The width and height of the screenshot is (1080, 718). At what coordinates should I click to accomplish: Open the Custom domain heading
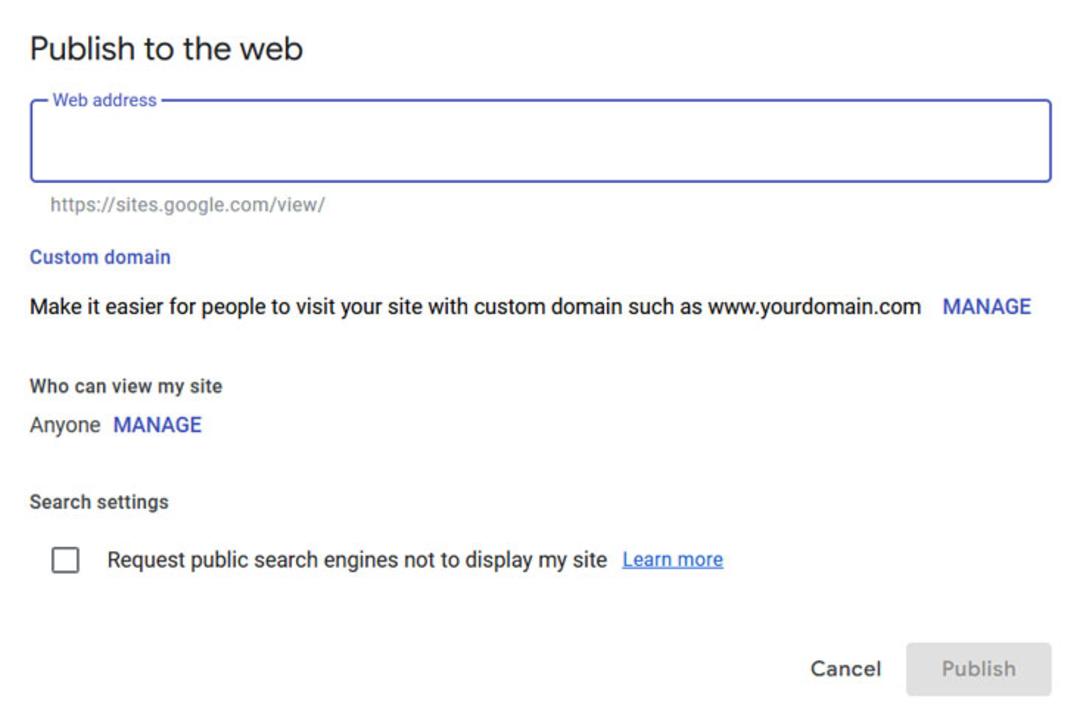(x=100, y=257)
